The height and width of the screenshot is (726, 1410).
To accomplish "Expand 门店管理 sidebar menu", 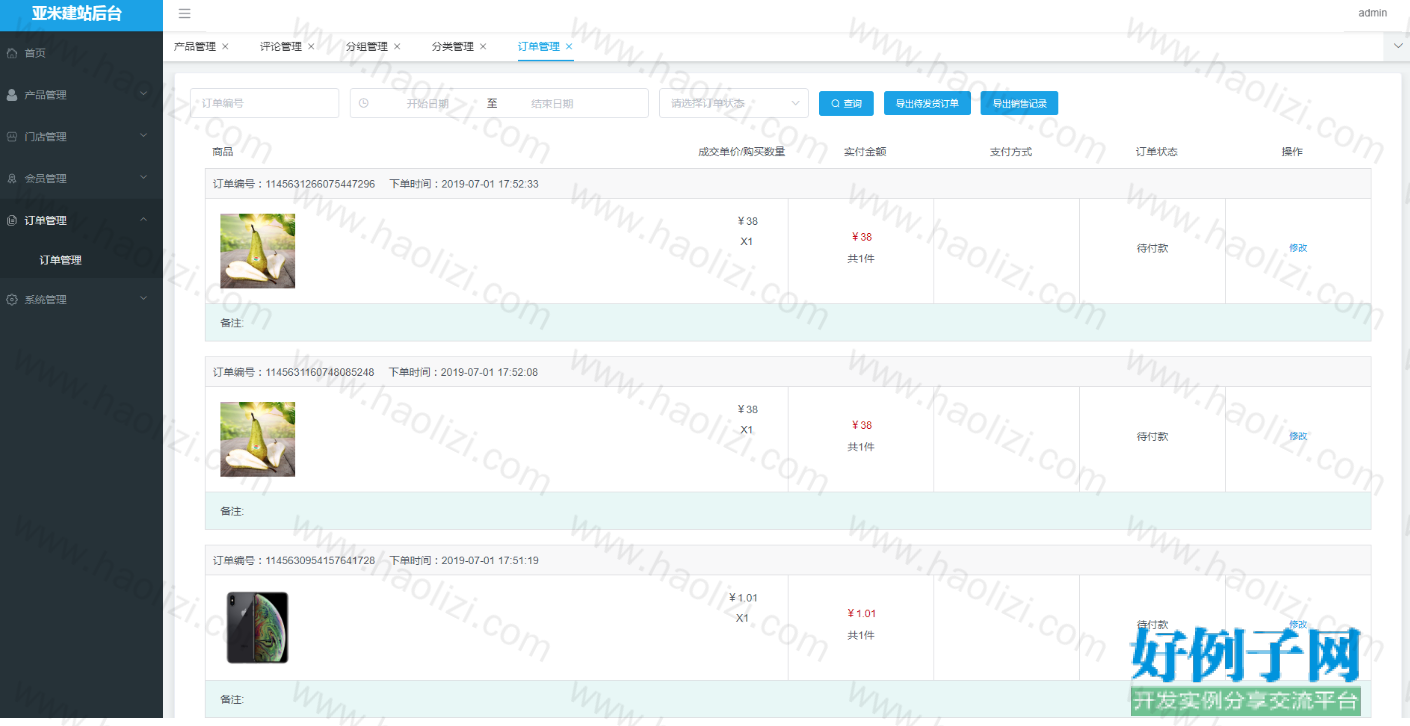I will 81,137.
